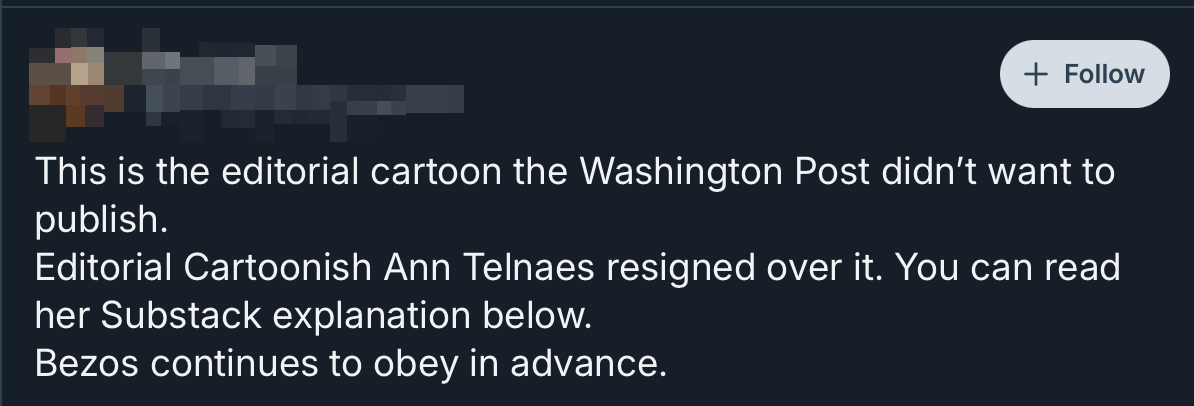Click the words "Editorial Cartoonish"
This screenshot has height=406, width=1194.
[203, 267]
